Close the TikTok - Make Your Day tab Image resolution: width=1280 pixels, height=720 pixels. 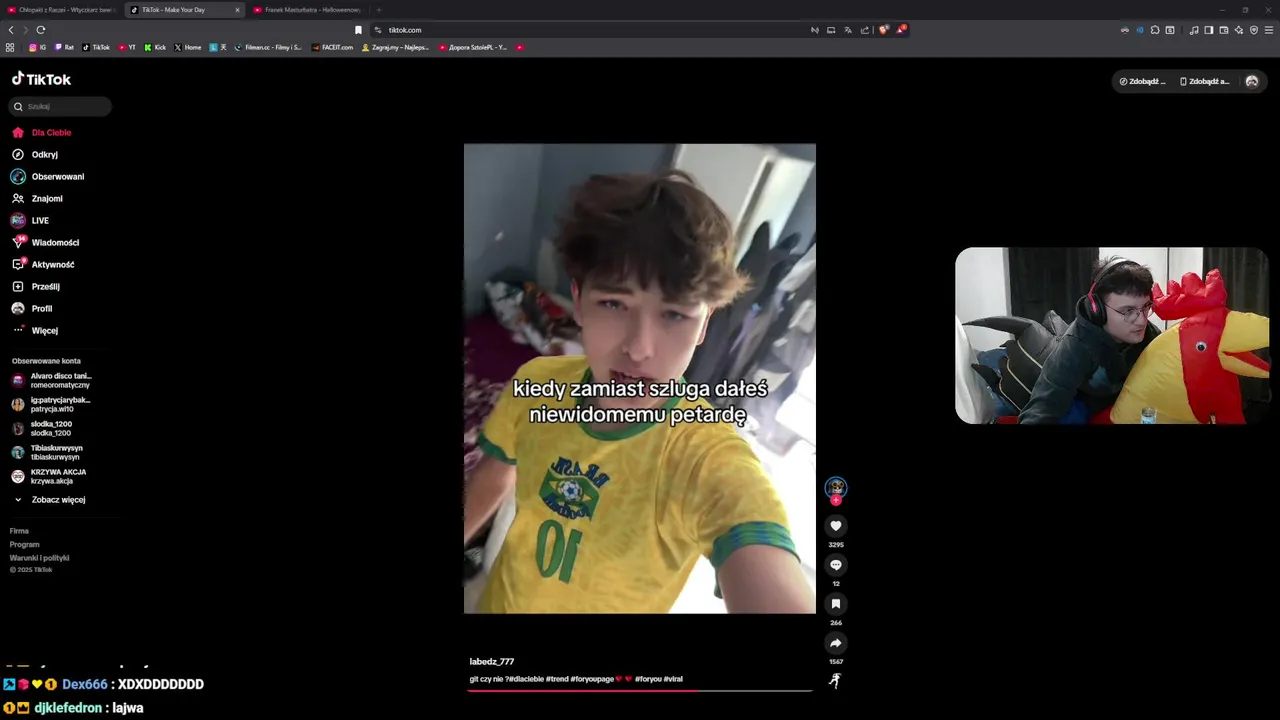pyautogui.click(x=237, y=10)
